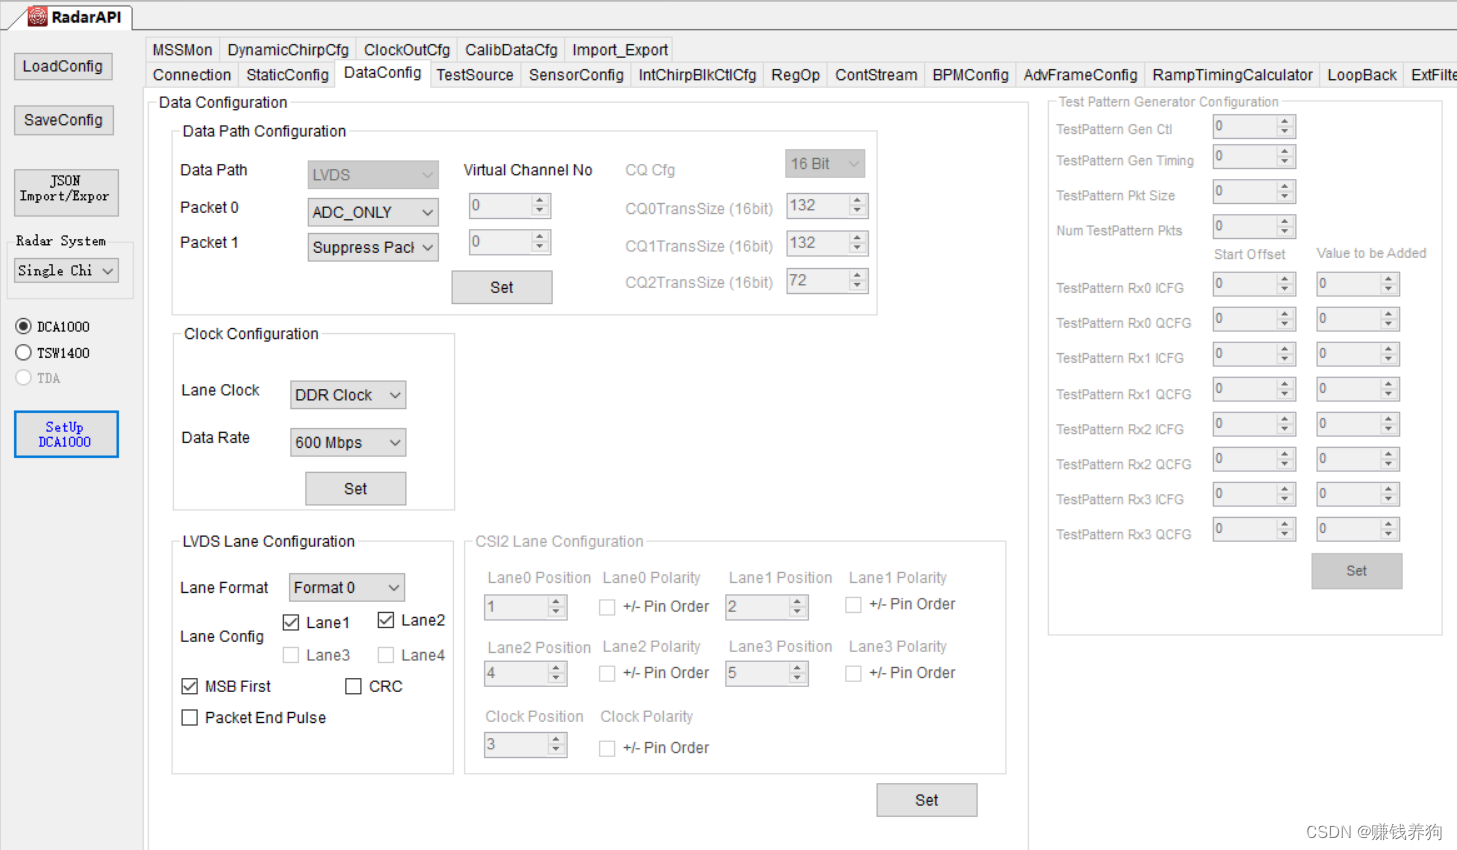Uncheck the MSB First checkbox
1457x850 pixels.
click(190, 686)
